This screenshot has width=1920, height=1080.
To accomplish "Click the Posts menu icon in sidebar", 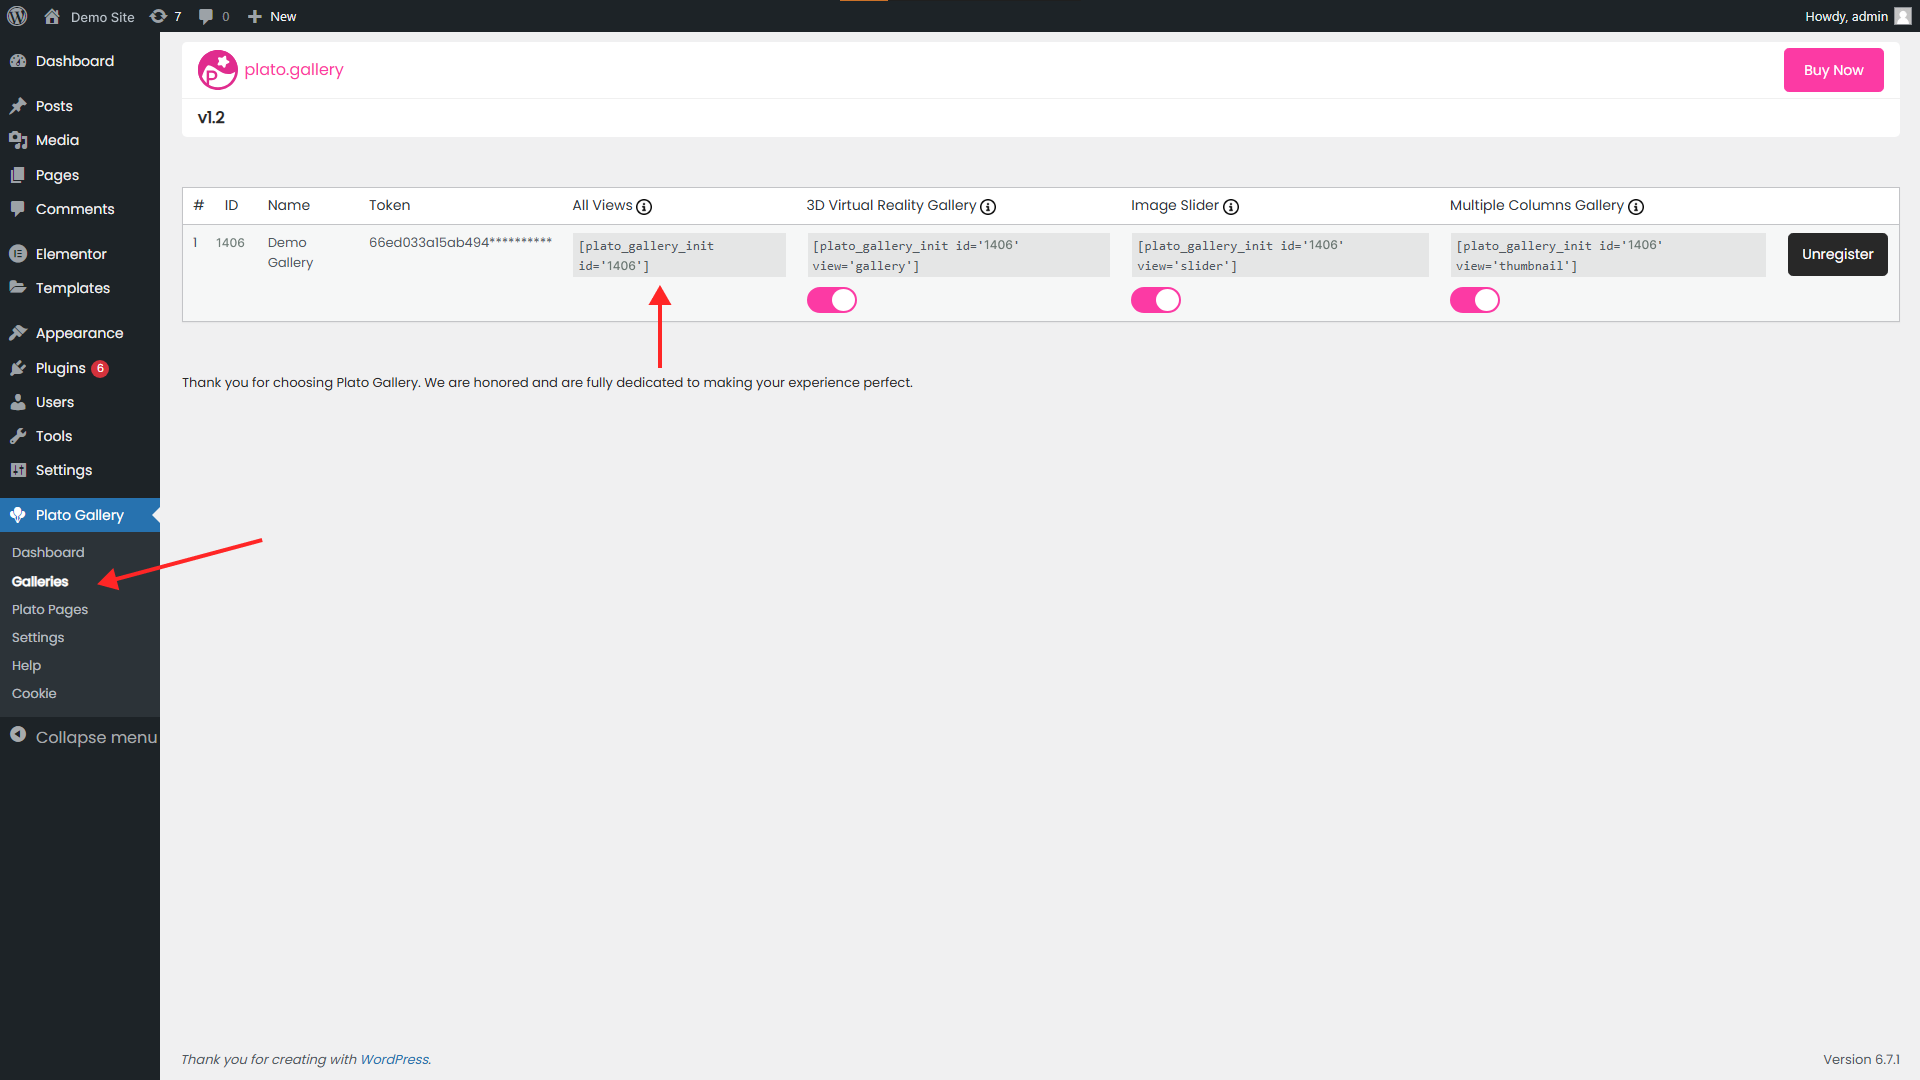I will pyautogui.click(x=18, y=105).
